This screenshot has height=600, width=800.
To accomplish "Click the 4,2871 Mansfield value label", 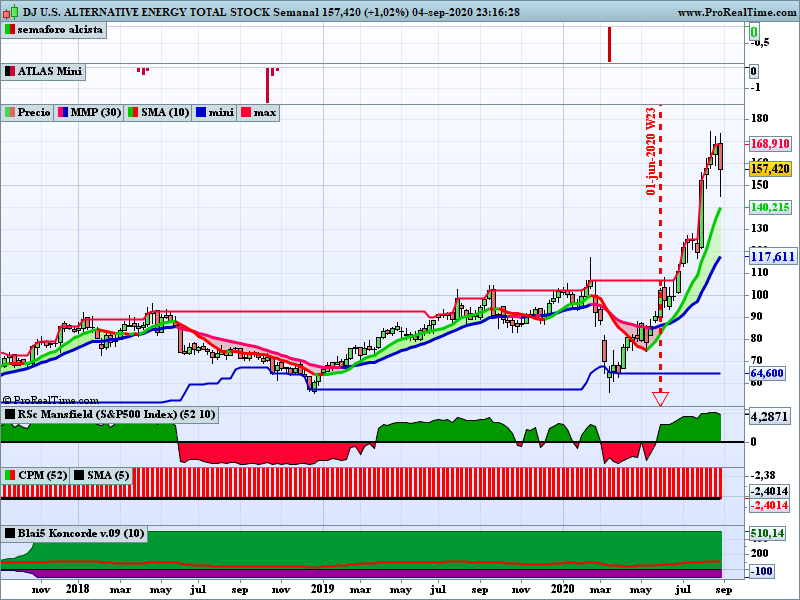I will (x=769, y=416).
